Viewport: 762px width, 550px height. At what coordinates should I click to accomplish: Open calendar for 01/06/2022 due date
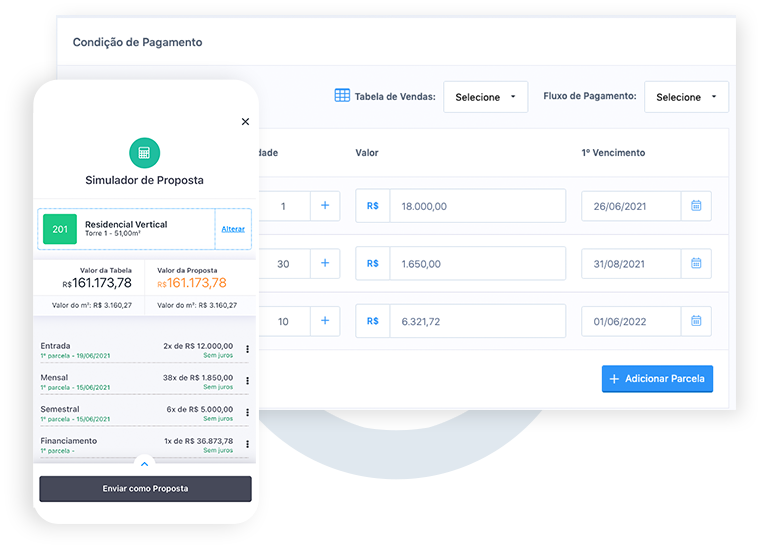coord(696,322)
